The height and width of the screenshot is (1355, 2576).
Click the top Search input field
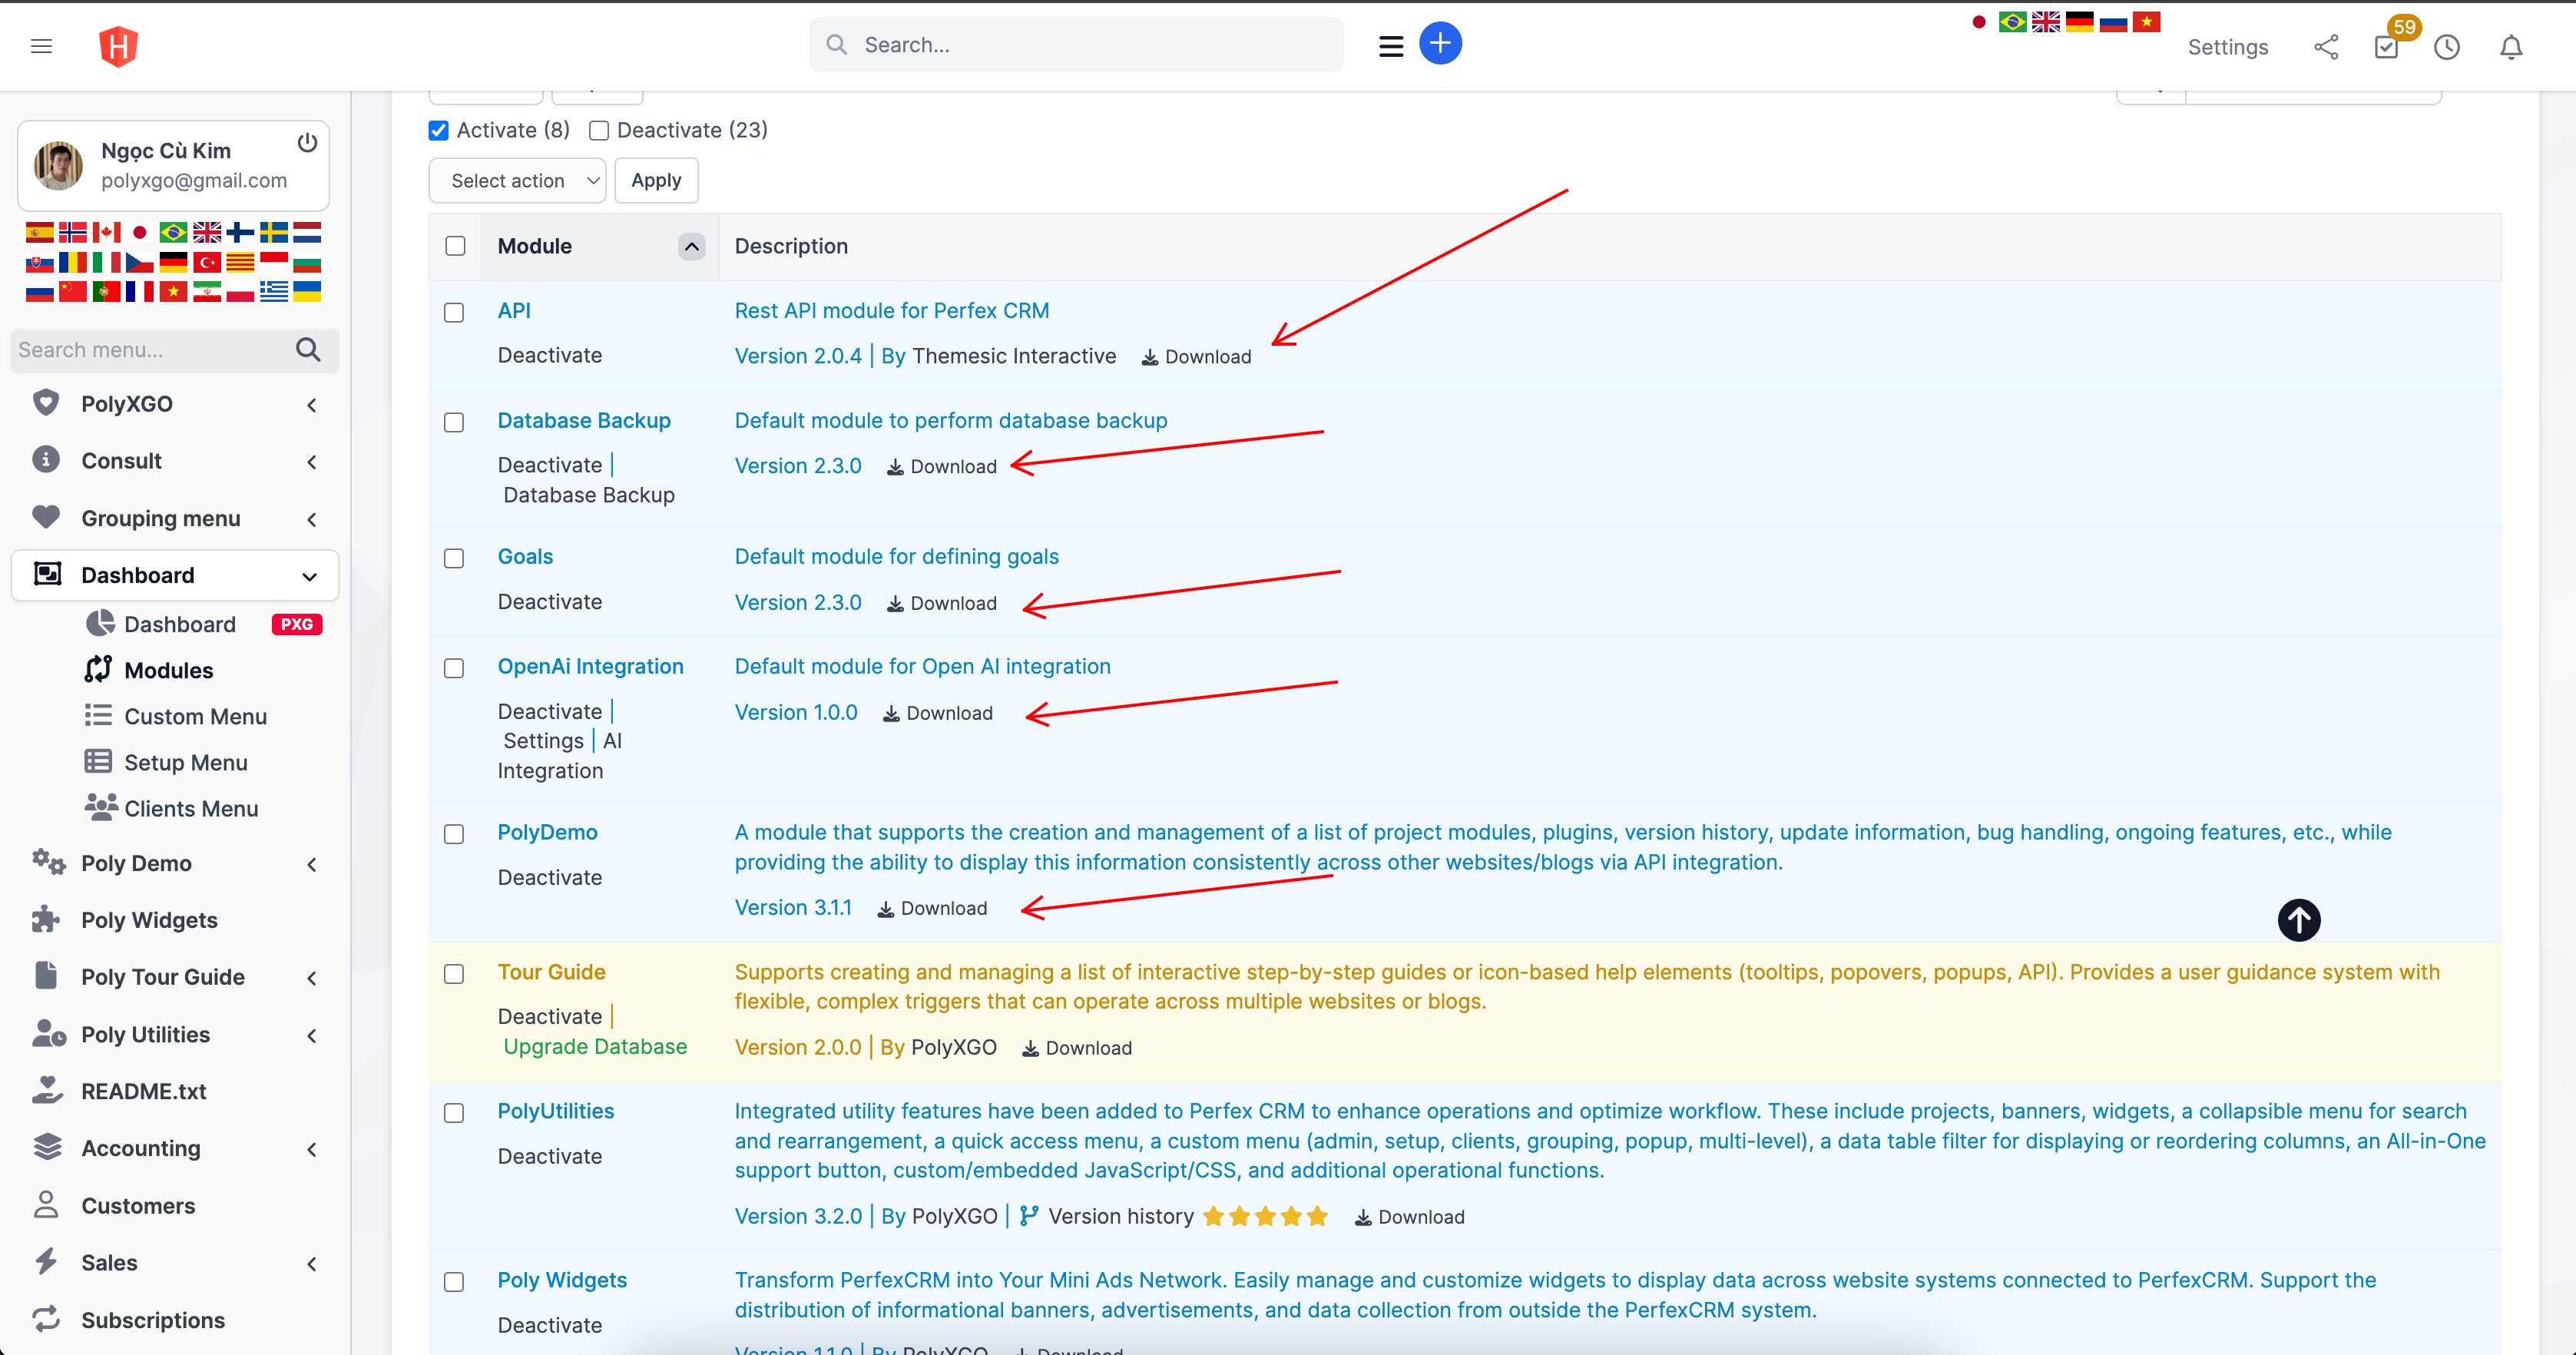pos(1090,45)
